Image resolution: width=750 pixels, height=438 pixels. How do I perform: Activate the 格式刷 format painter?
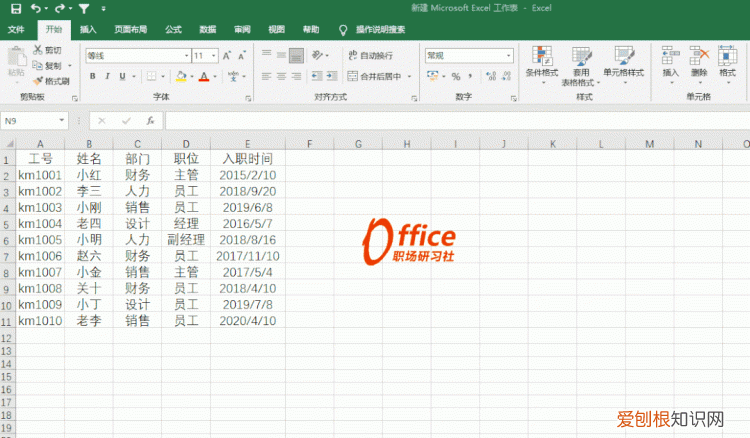(x=51, y=81)
